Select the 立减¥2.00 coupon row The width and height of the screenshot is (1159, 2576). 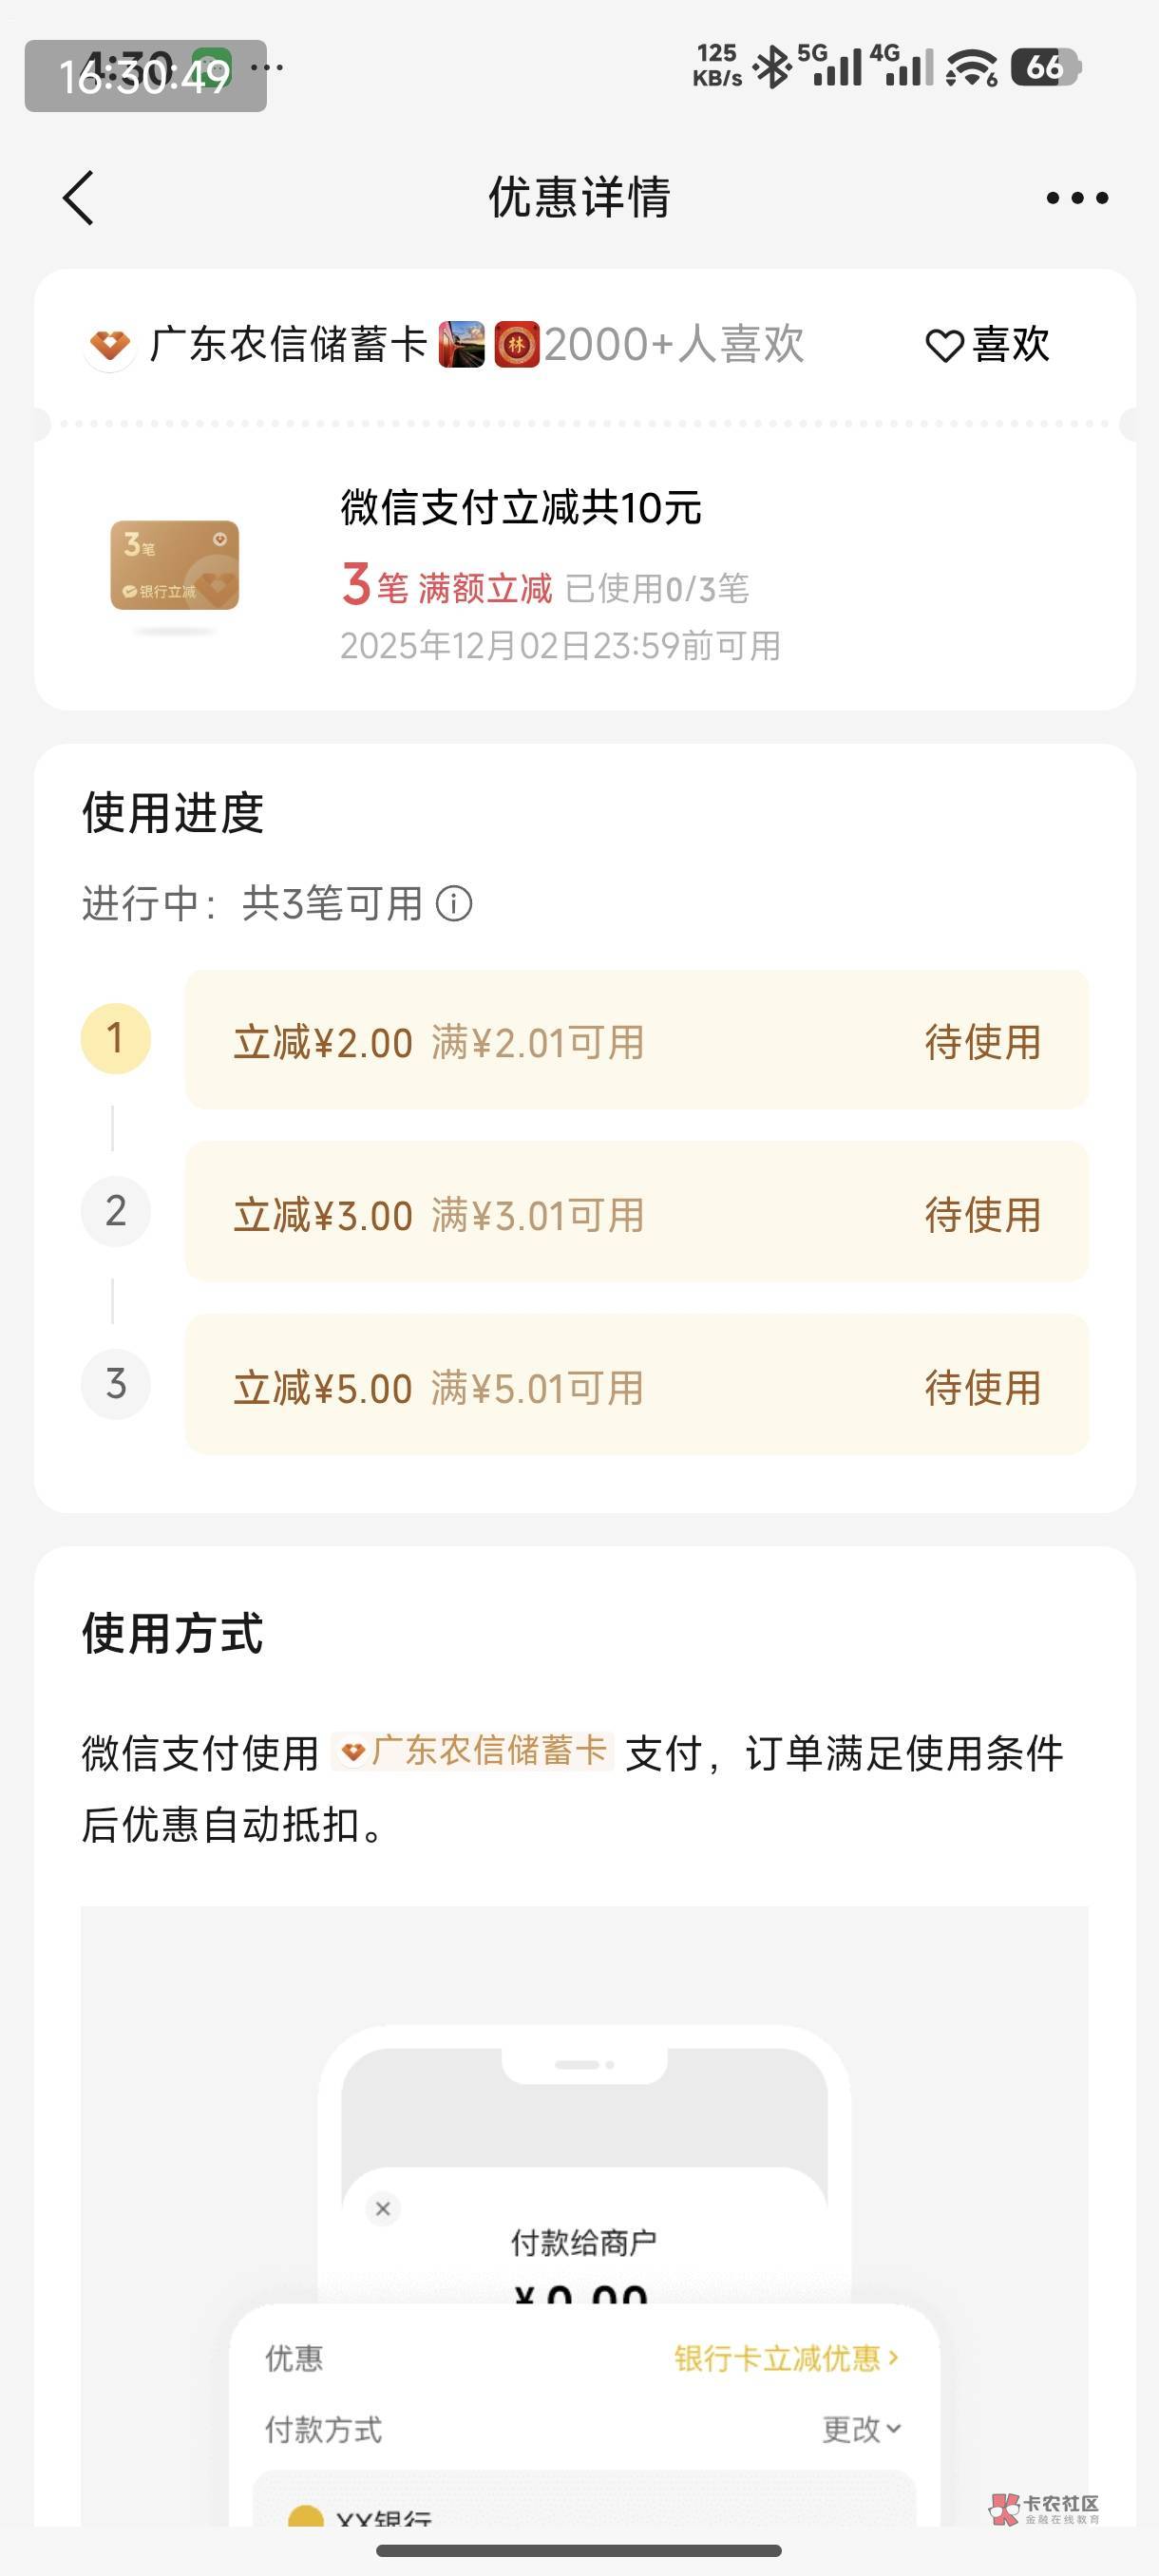pyautogui.click(x=636, y=1040)
